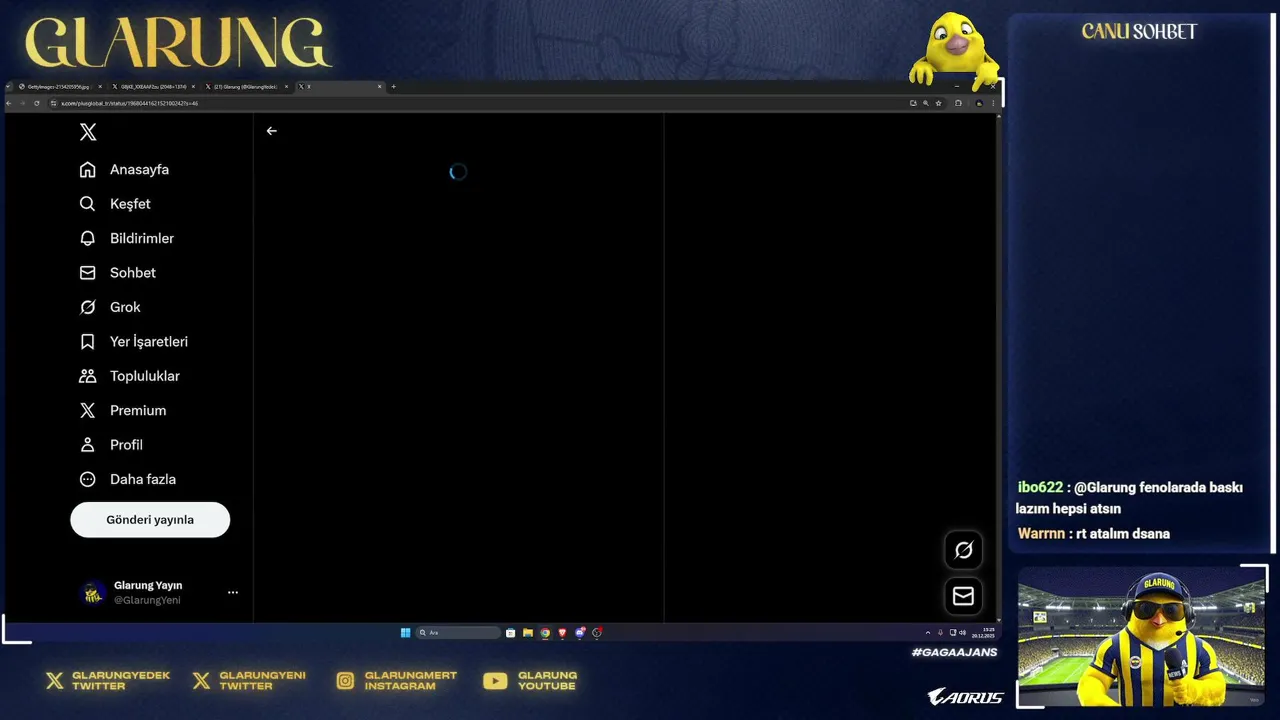Image resolution: width=1280 pixels, height=720 pixels.
Task: Click the webcam mascot video thumbnail
Action: click(x=1140, y=636)
